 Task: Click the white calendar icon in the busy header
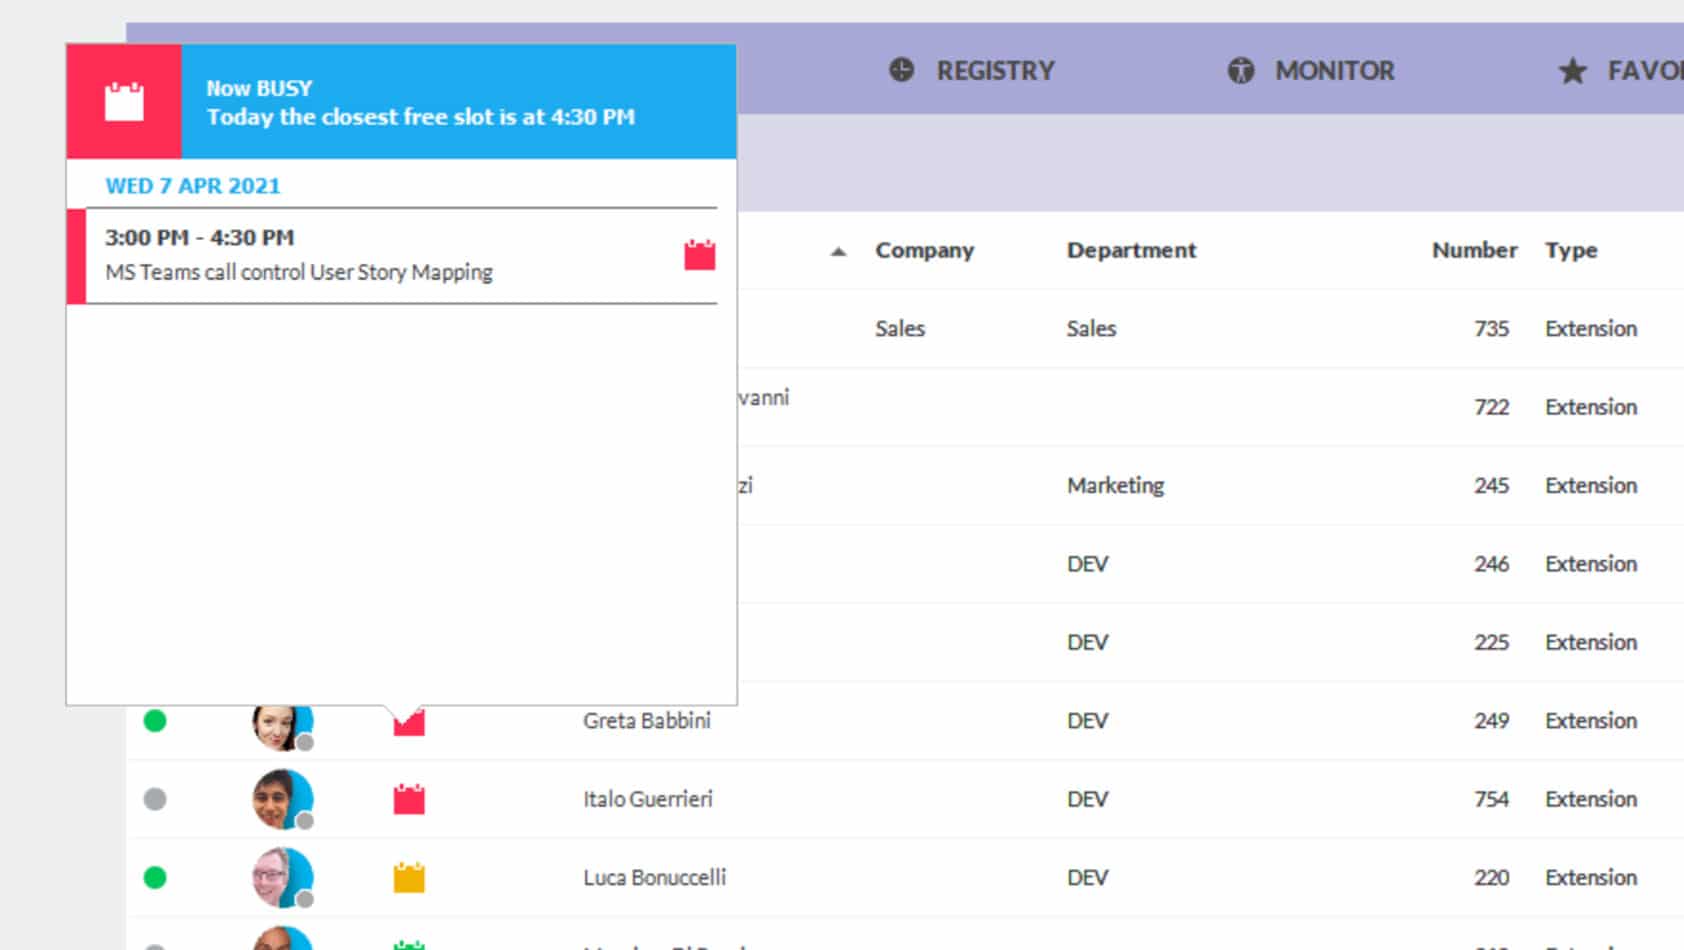(x=124, y=102)
